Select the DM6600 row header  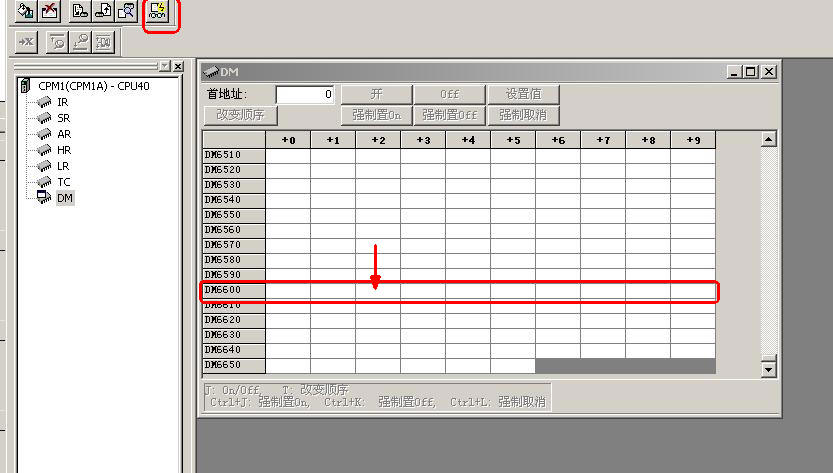[x=234, y=290]
